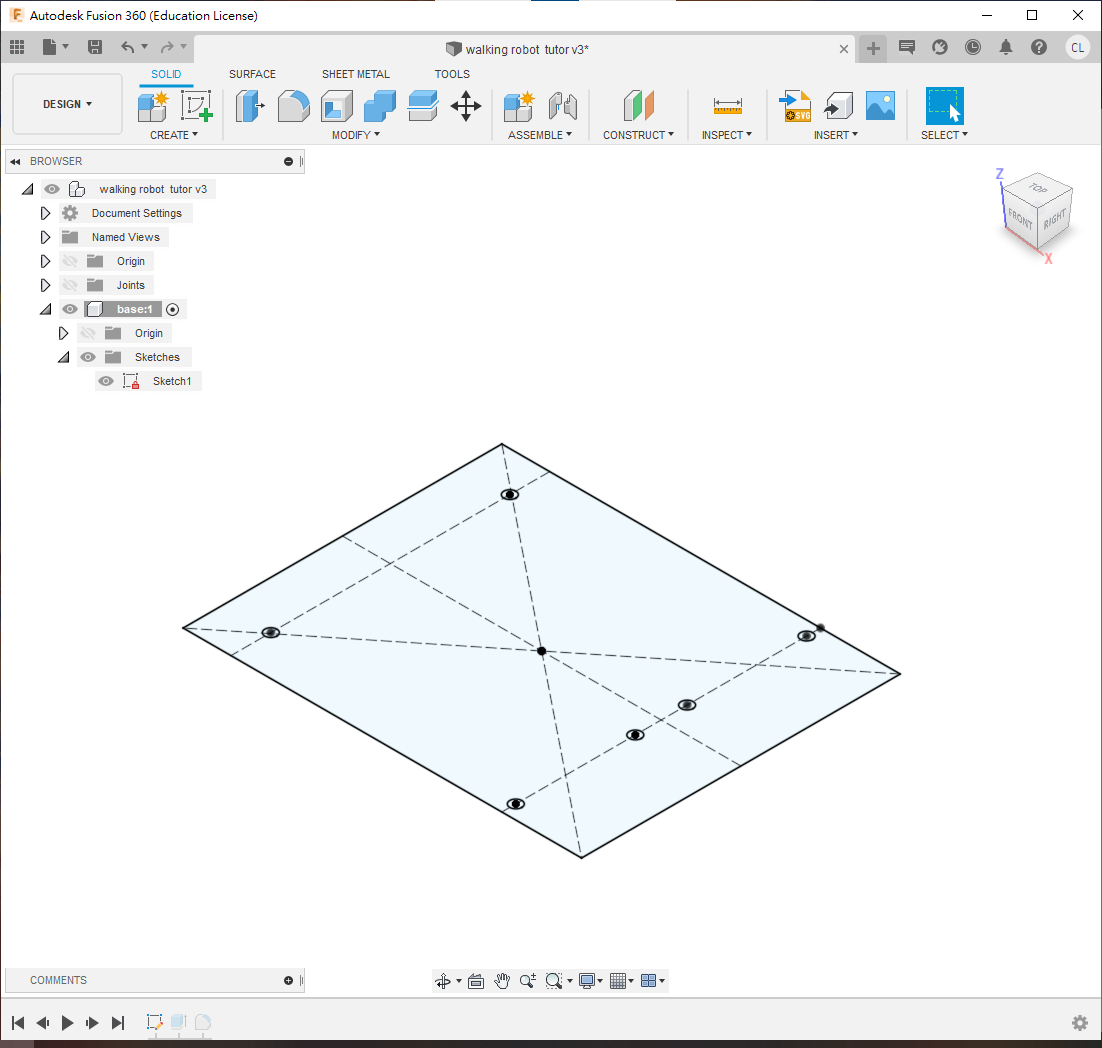Switch to the SURFACE tab
Image resolution: width=1102 pixels, height=1048 pixels.
252,74
